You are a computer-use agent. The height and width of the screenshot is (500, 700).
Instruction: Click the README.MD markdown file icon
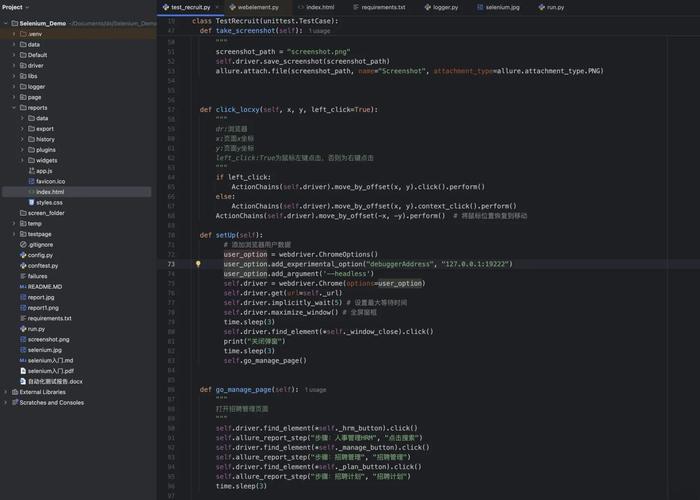coord(22,286)
